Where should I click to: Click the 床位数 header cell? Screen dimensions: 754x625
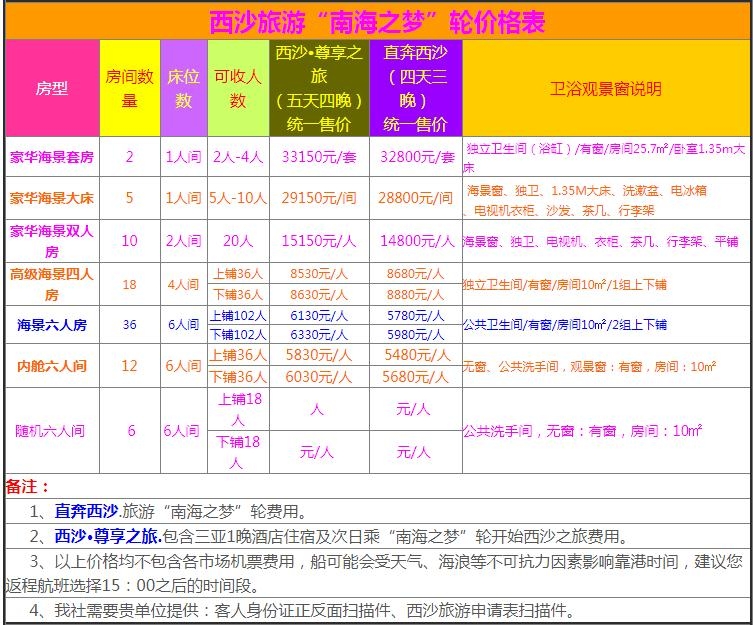point(184,88)
